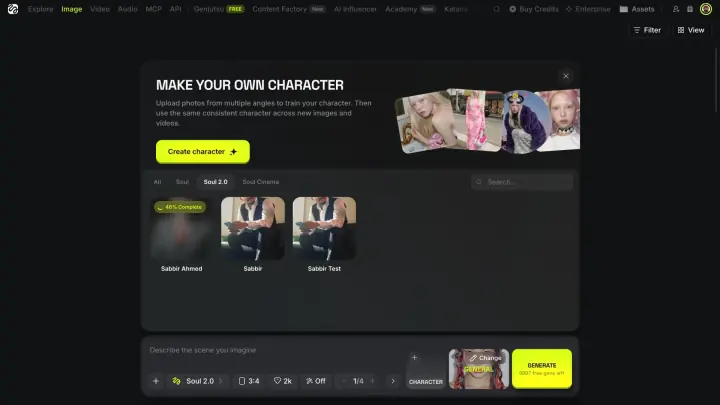Viewport: 720px width, 405px height.
Task: Open Enterprise page
Action: click(x=588, y=9)
